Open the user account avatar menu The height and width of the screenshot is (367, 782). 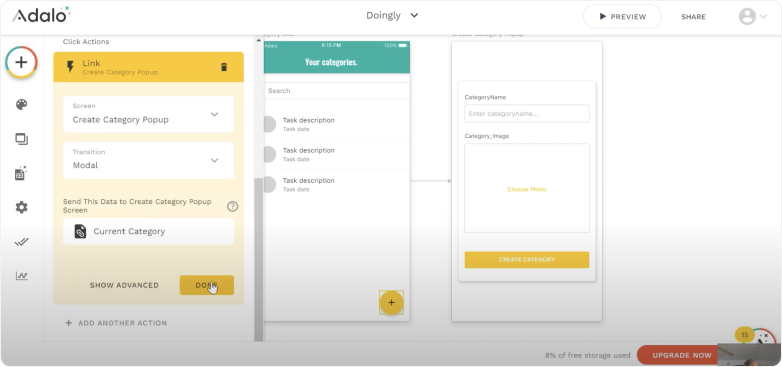[753, 16]
